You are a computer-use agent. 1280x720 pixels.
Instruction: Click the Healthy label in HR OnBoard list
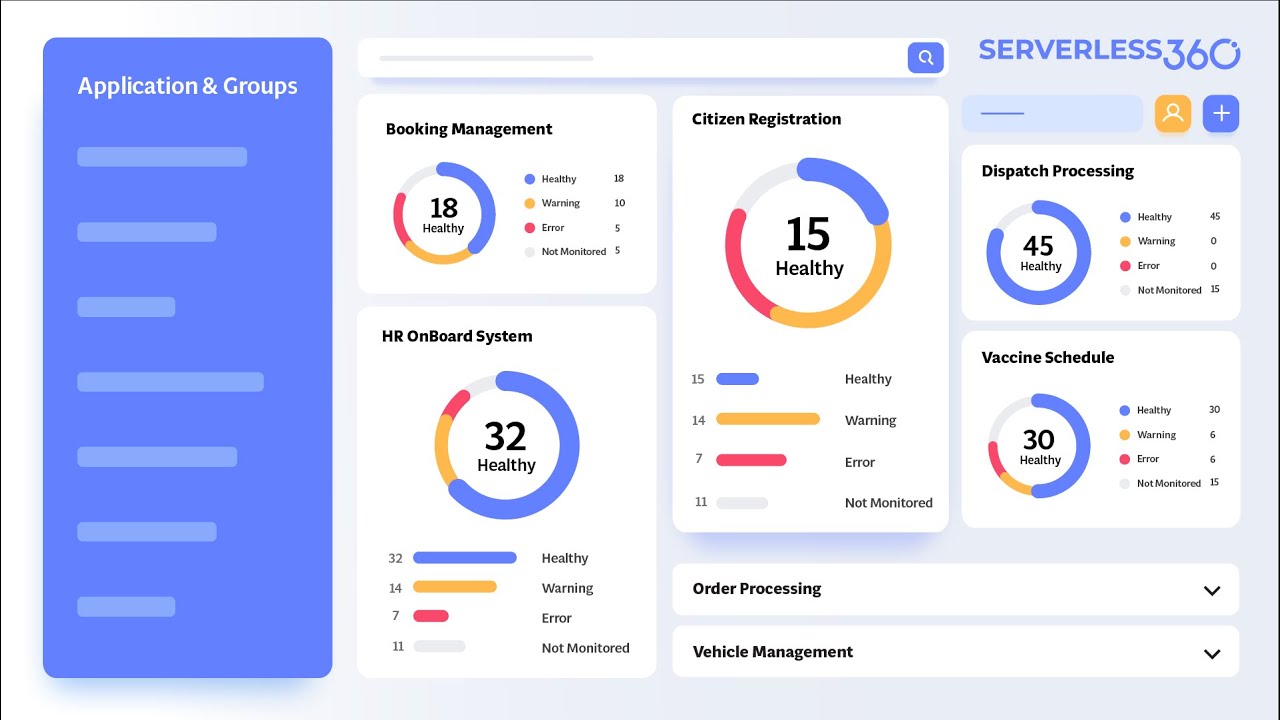point(565,558)
